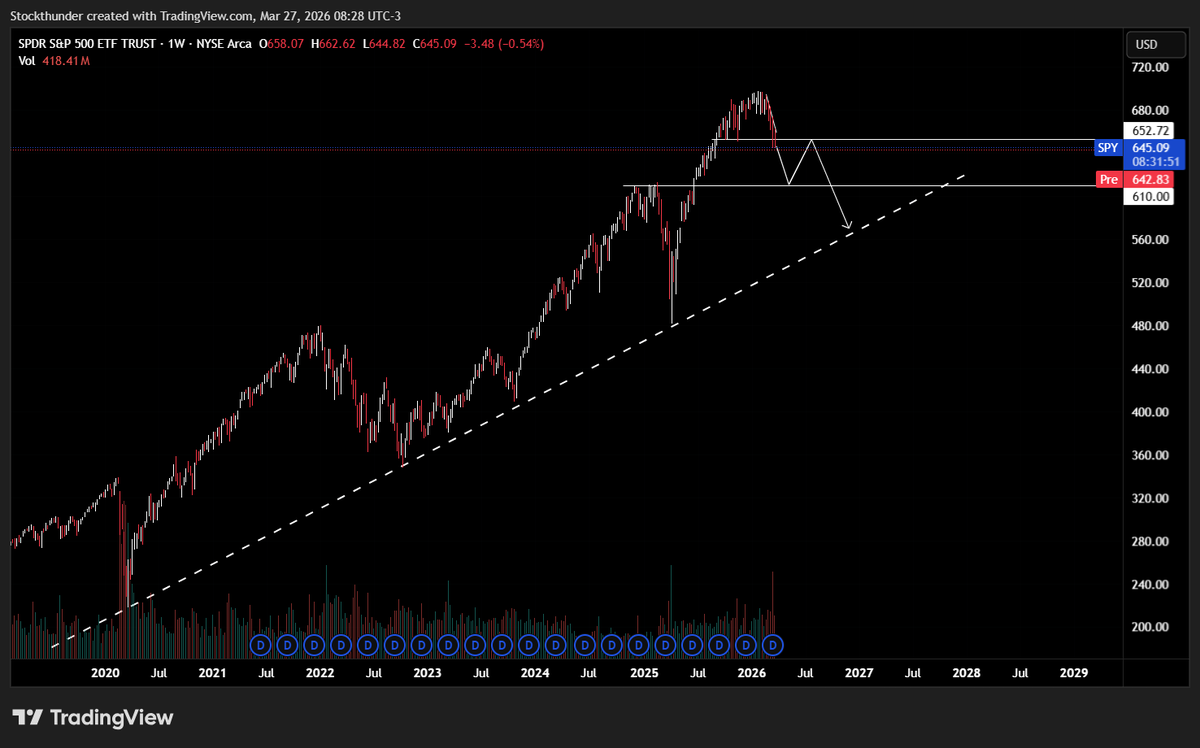Click the 2023 time axis label
1200x748 pixels.
coord(427,674)
